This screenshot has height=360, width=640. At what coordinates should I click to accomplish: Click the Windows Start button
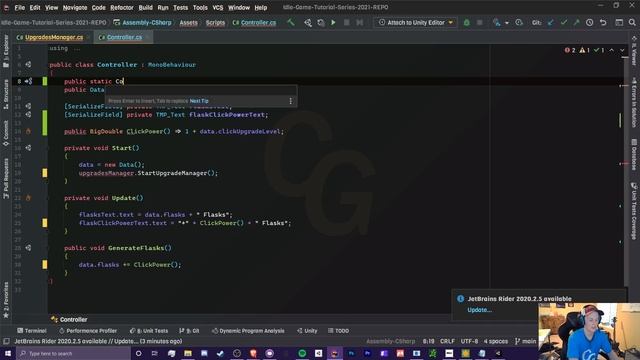coord(8,353)
